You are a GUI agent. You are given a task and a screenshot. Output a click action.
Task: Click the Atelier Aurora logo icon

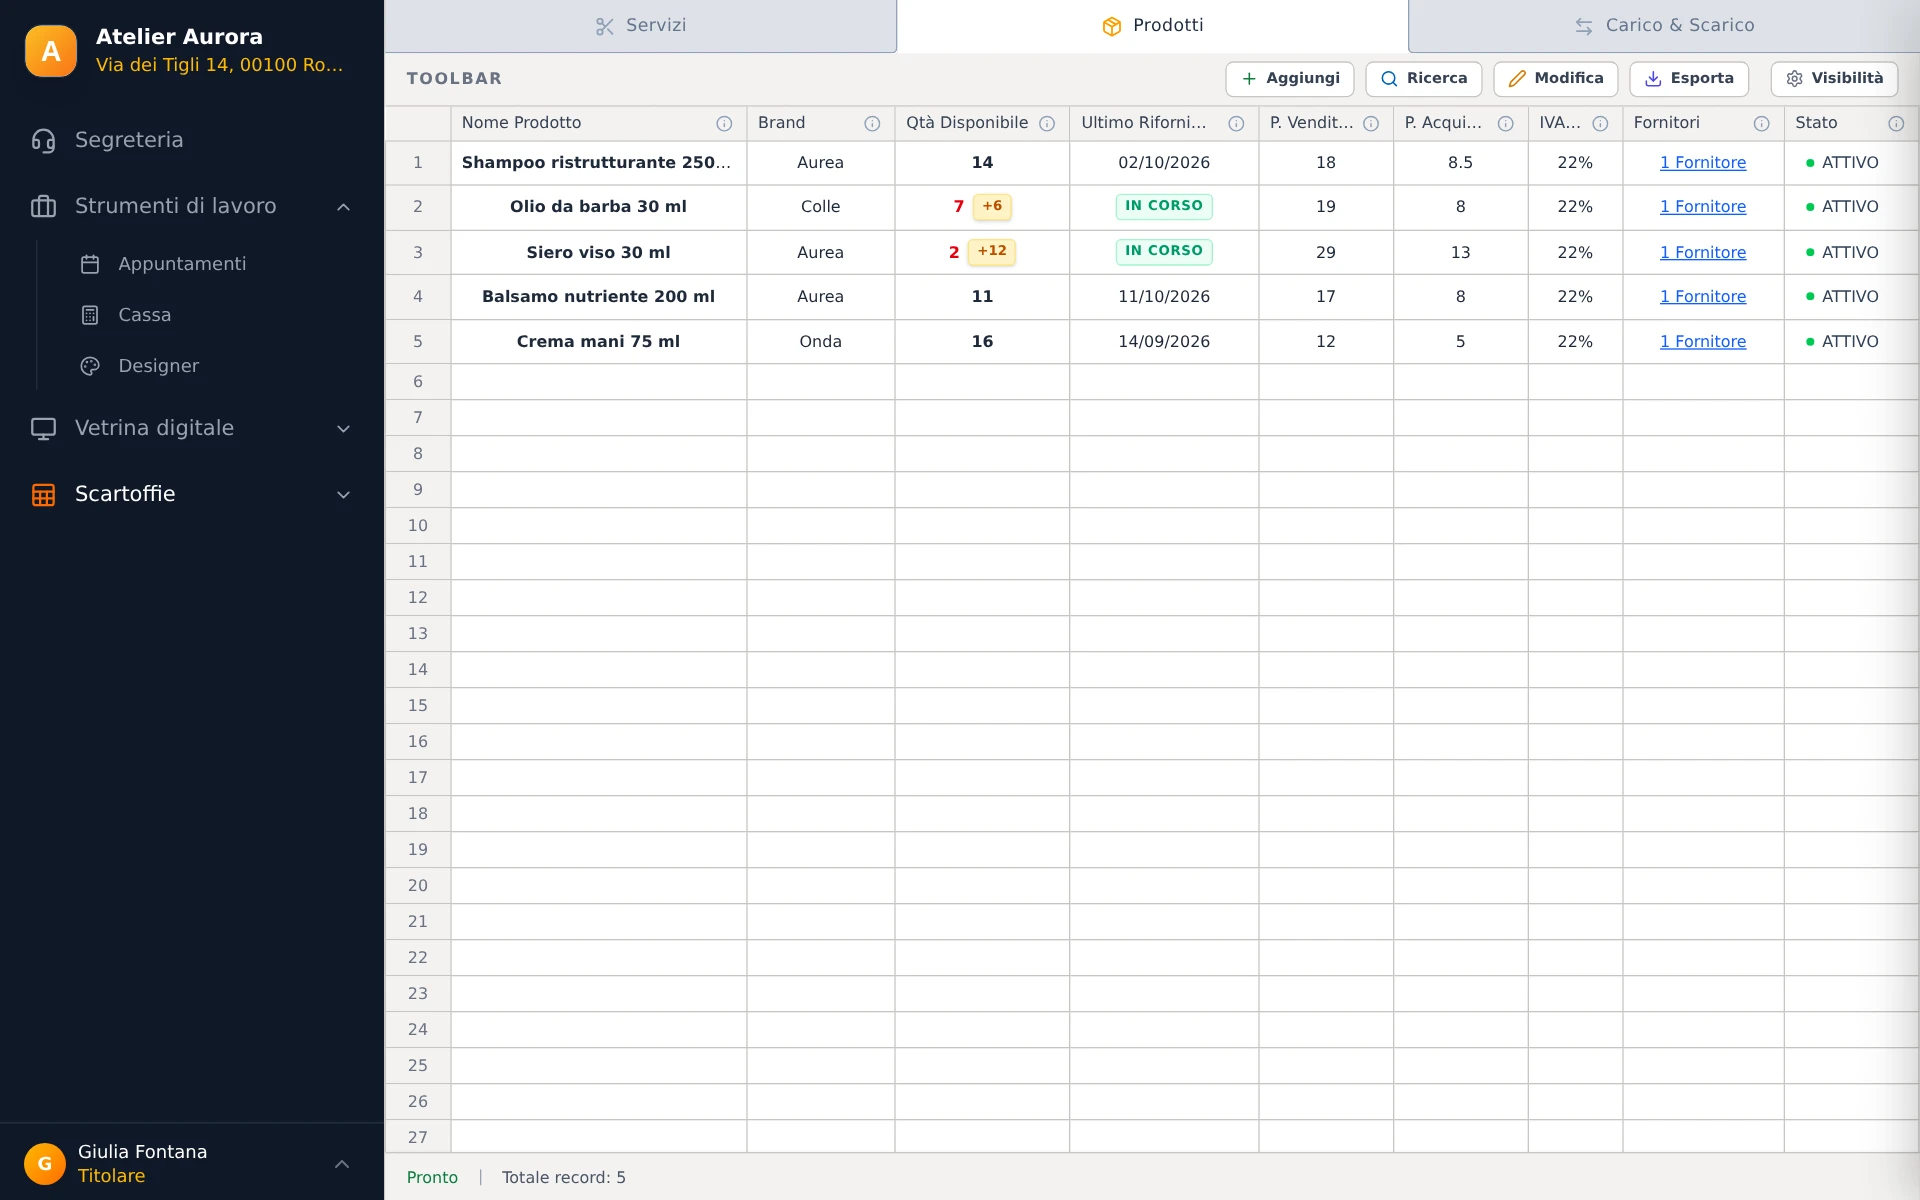[50, 51]
